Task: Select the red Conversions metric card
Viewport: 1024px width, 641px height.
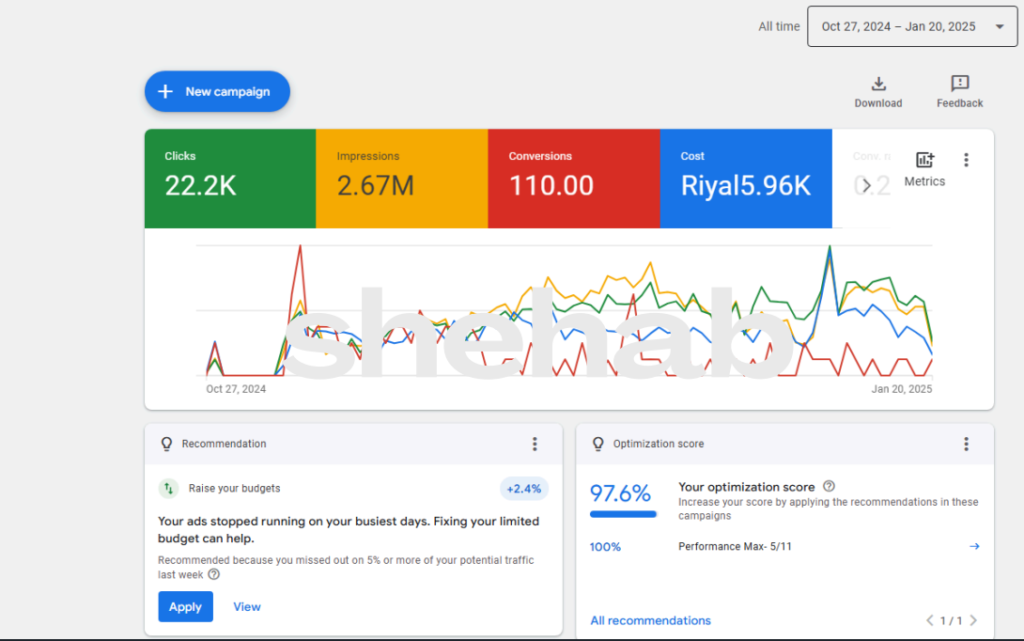Action: (x=573, y=178)
